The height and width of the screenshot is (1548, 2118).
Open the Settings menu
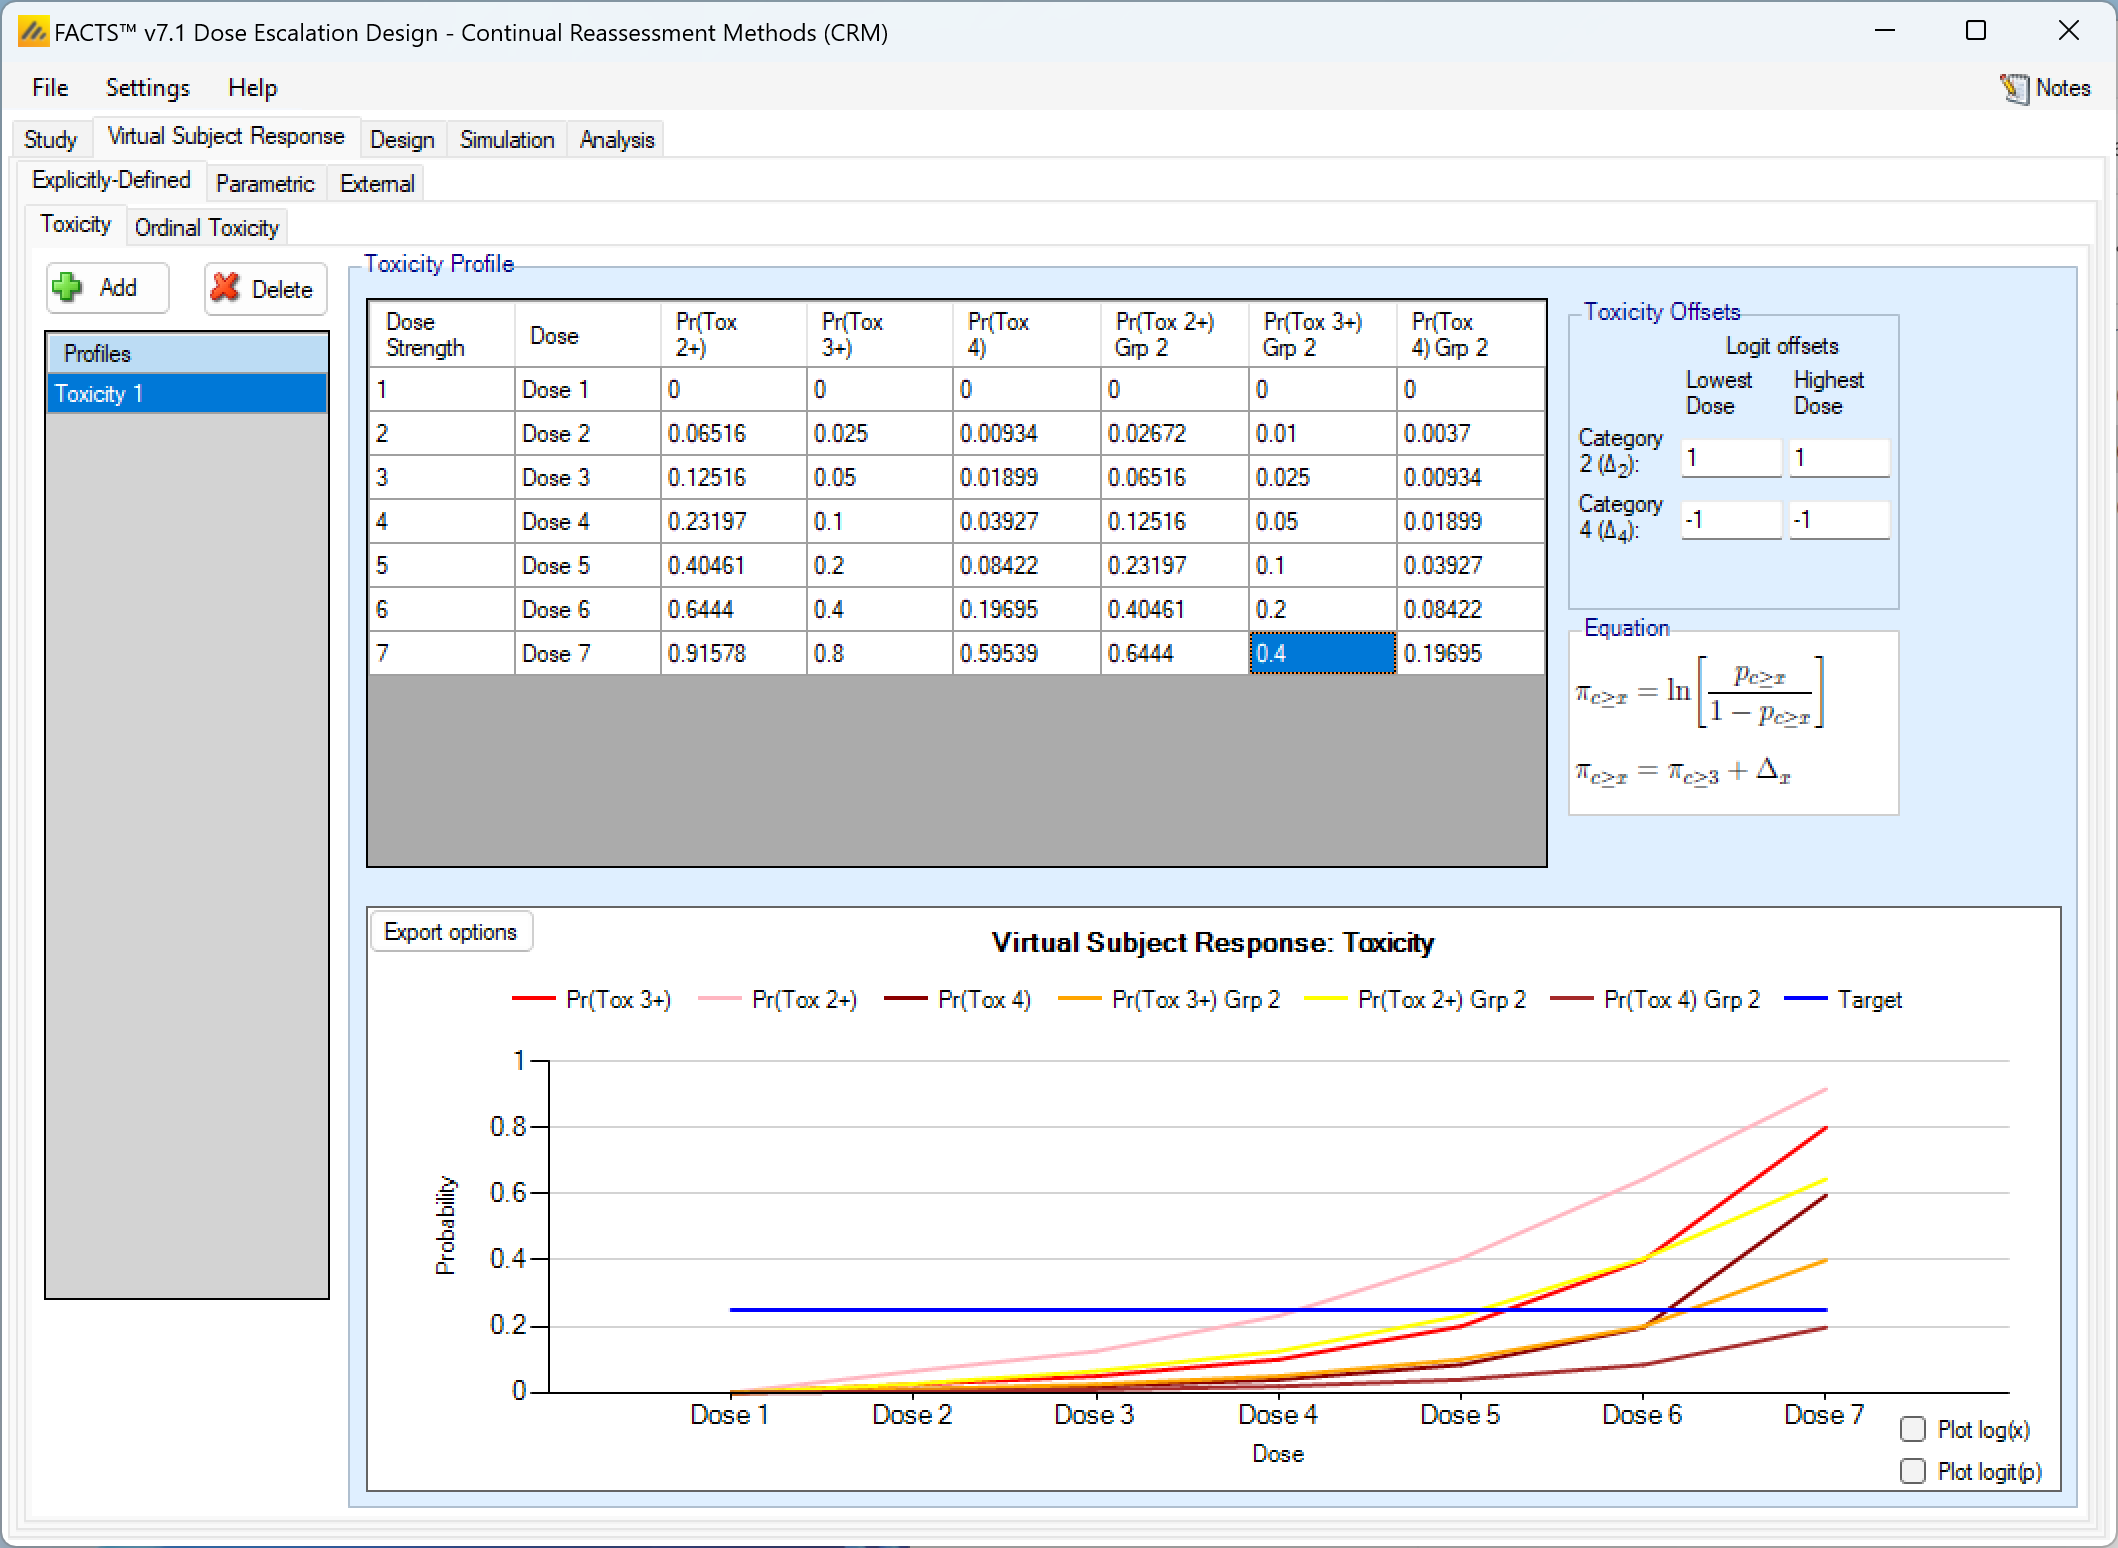[147, 88]
